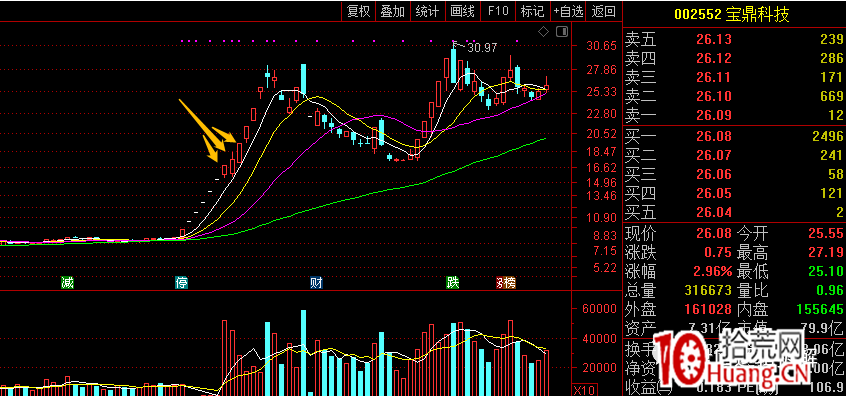Toggle the panel layout square icon

(562, 31)
